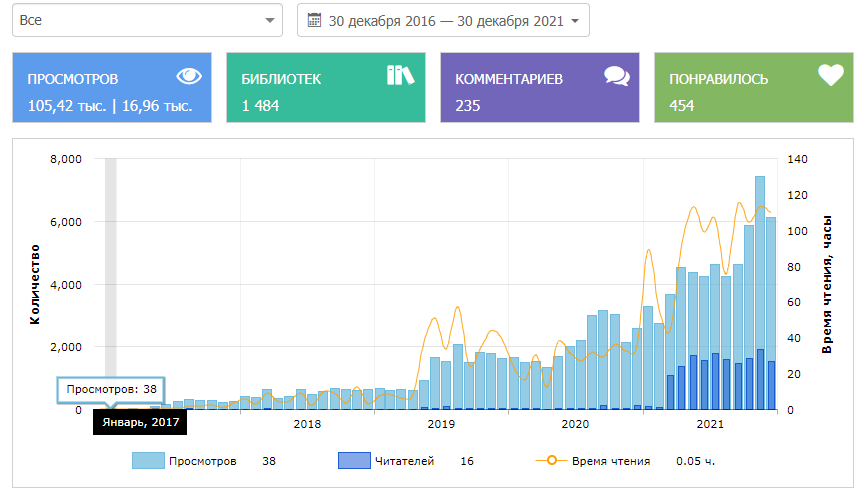Screen dimensions: 859x493
Task: Click the dropdown arrow of 'Все' selector
Action: tap(270, 20)
